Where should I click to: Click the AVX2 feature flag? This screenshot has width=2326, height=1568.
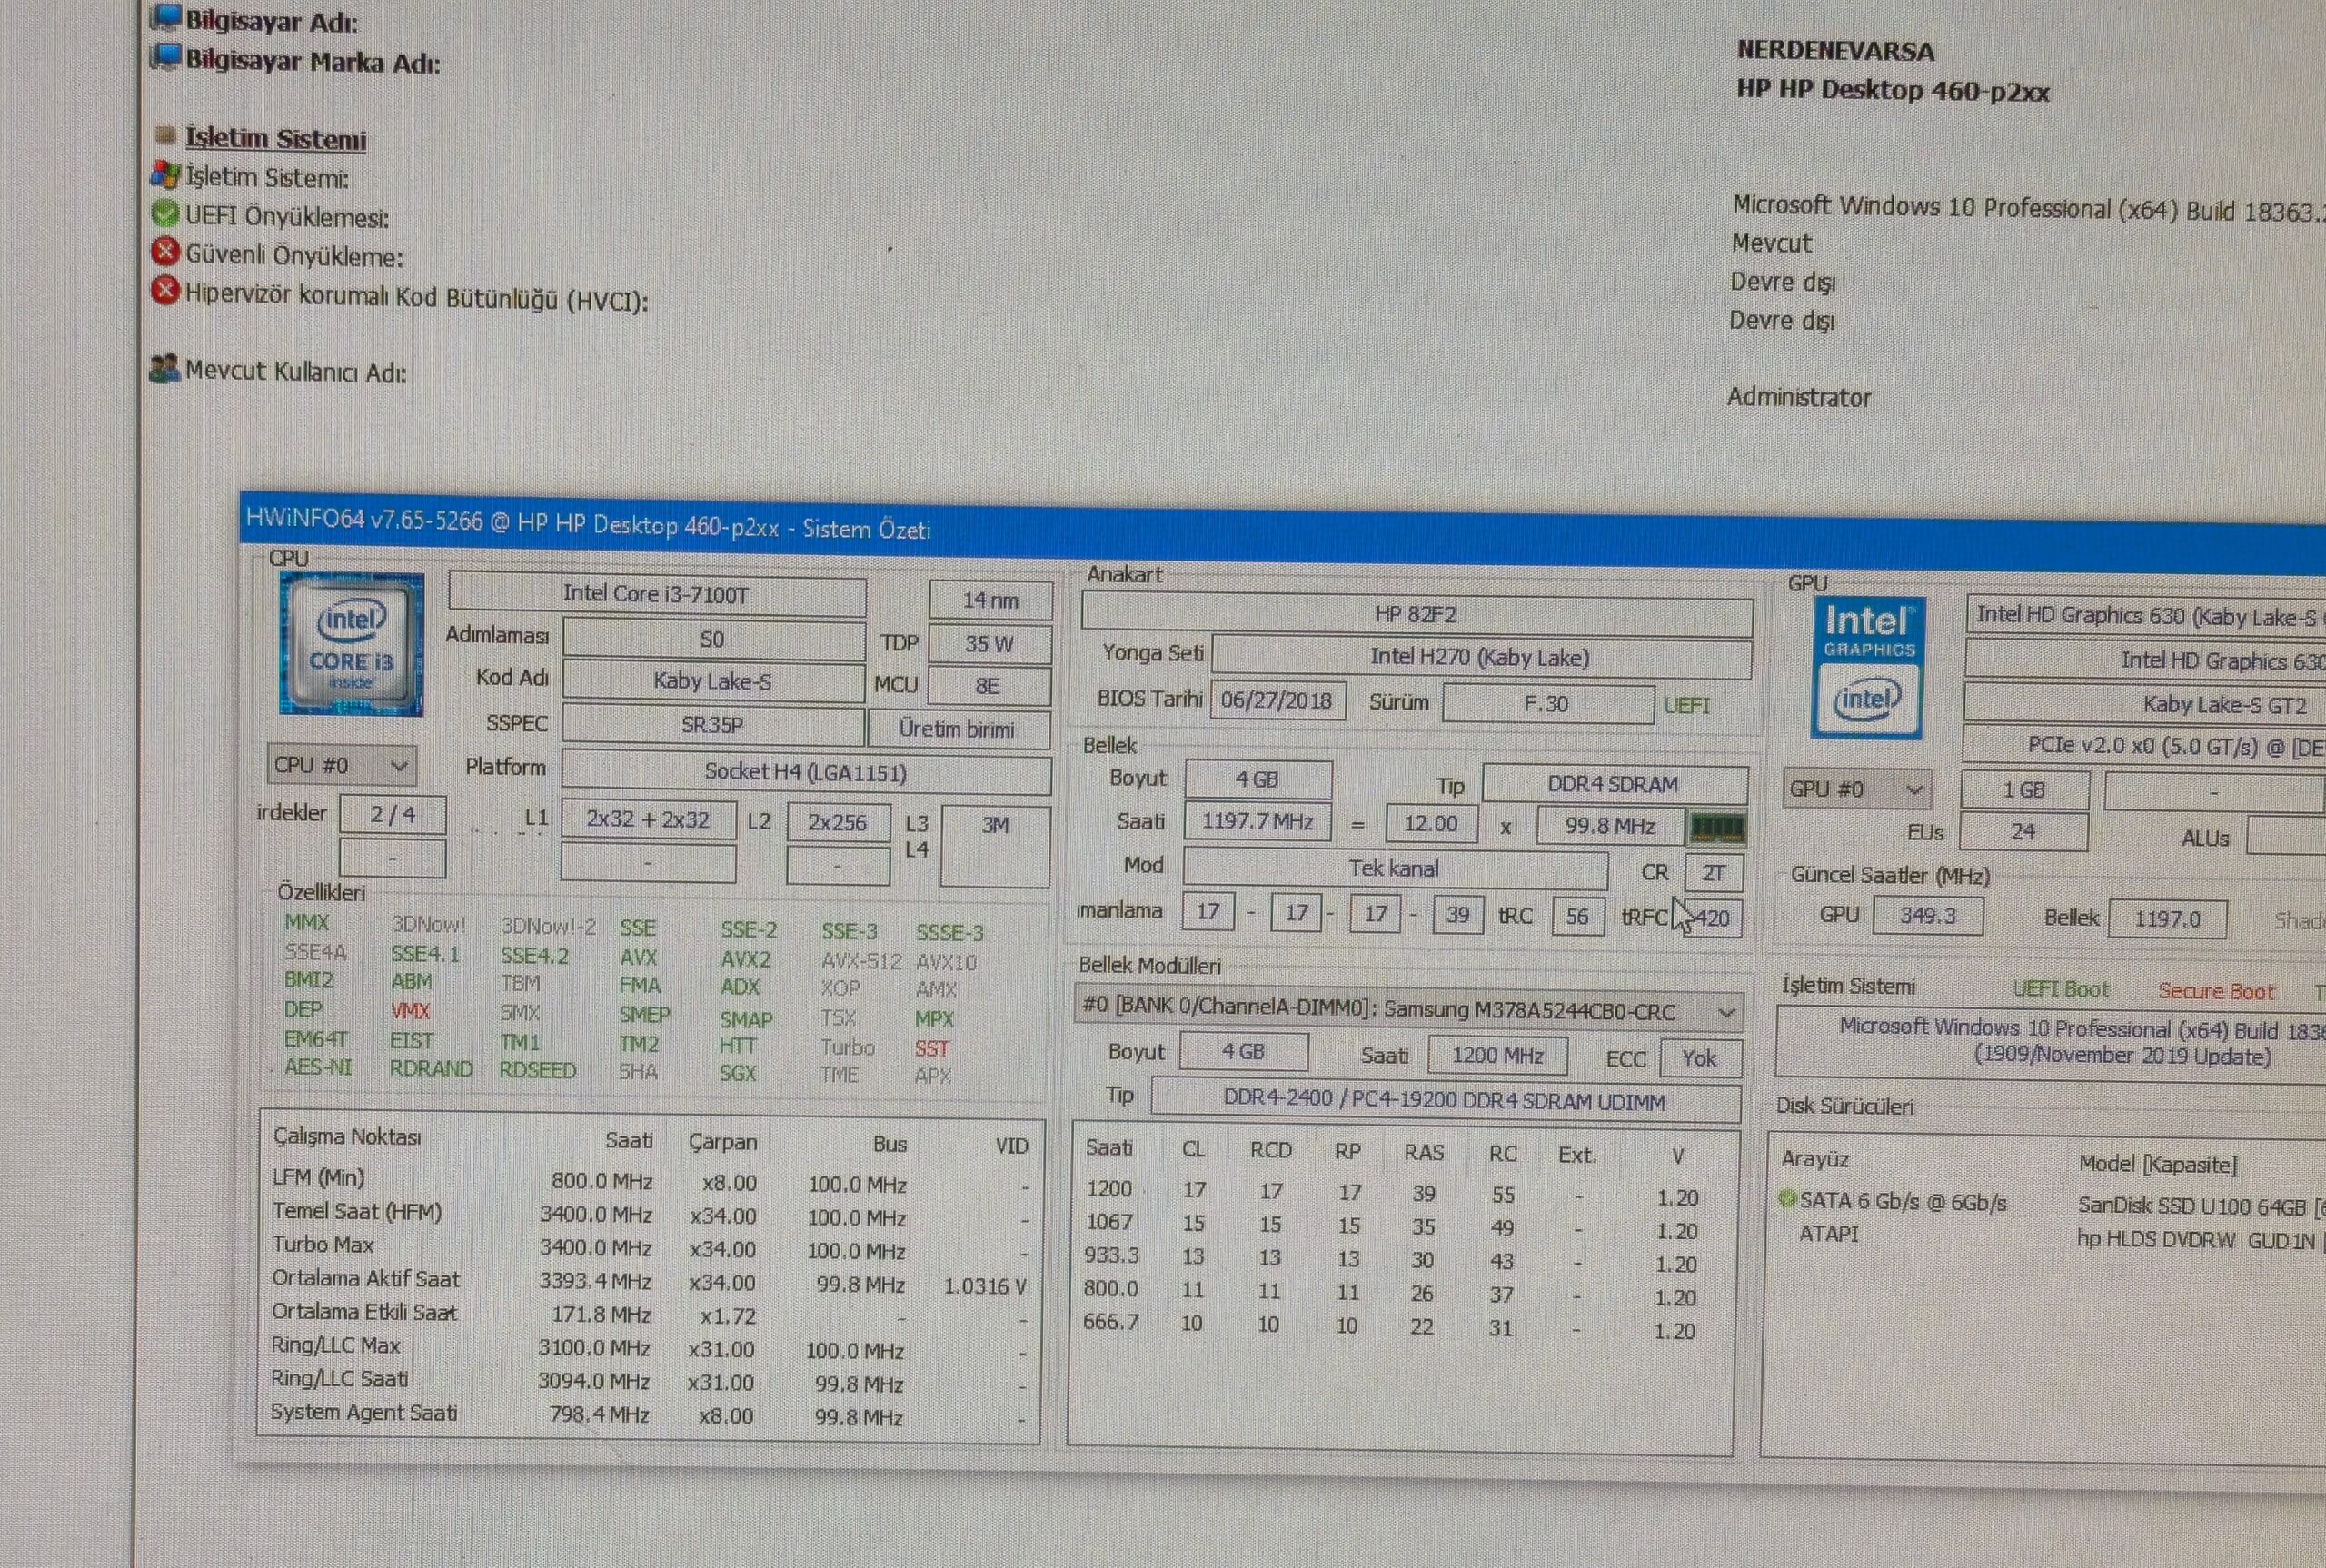point(746,959)
